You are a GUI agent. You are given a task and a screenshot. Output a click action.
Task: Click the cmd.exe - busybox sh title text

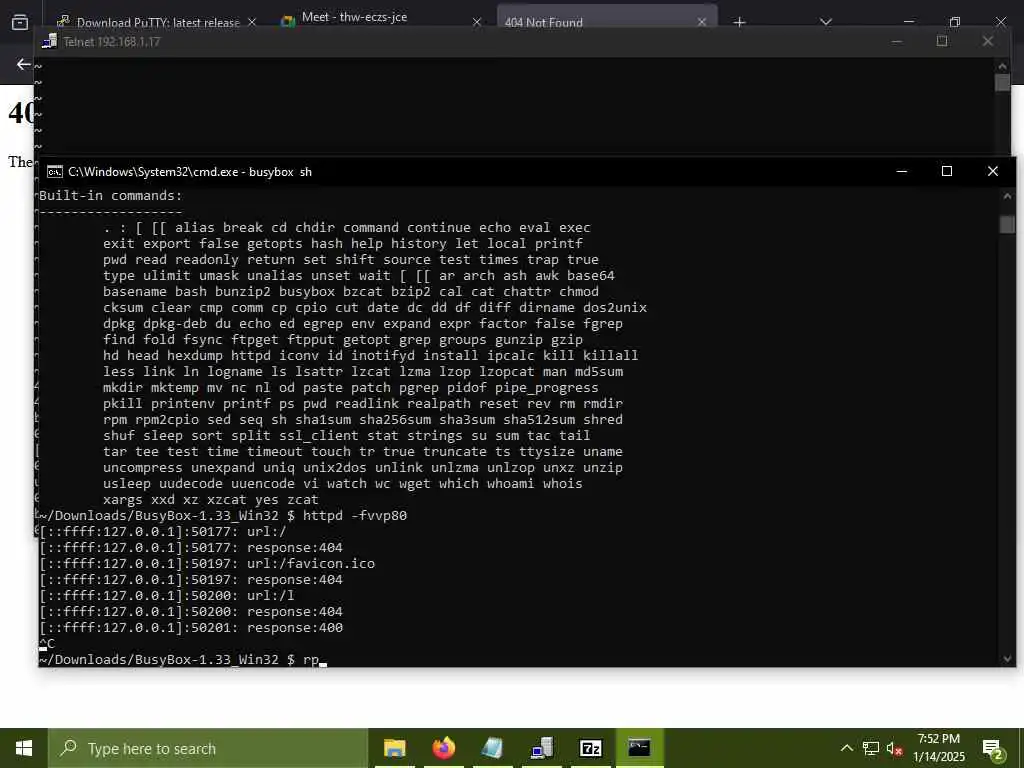tap(189, 172)
